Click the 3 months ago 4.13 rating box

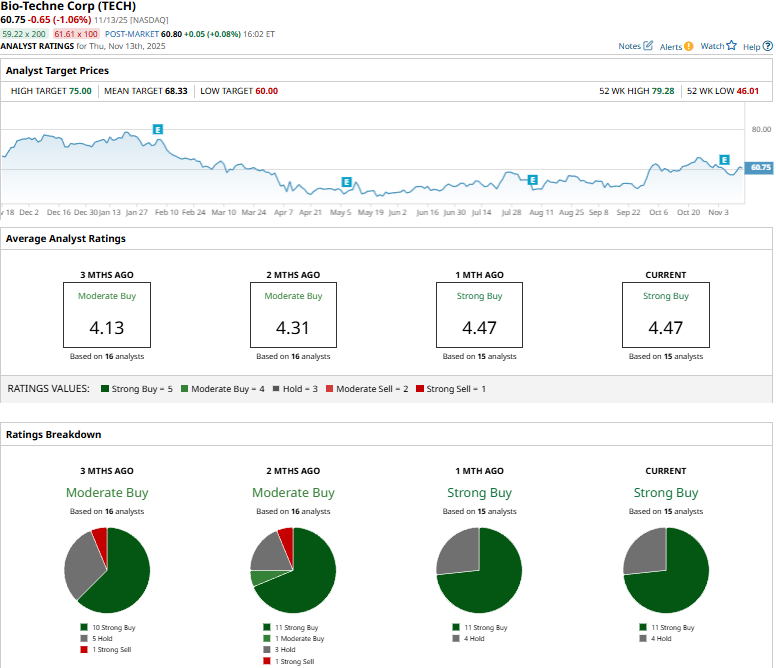[106, 315]
